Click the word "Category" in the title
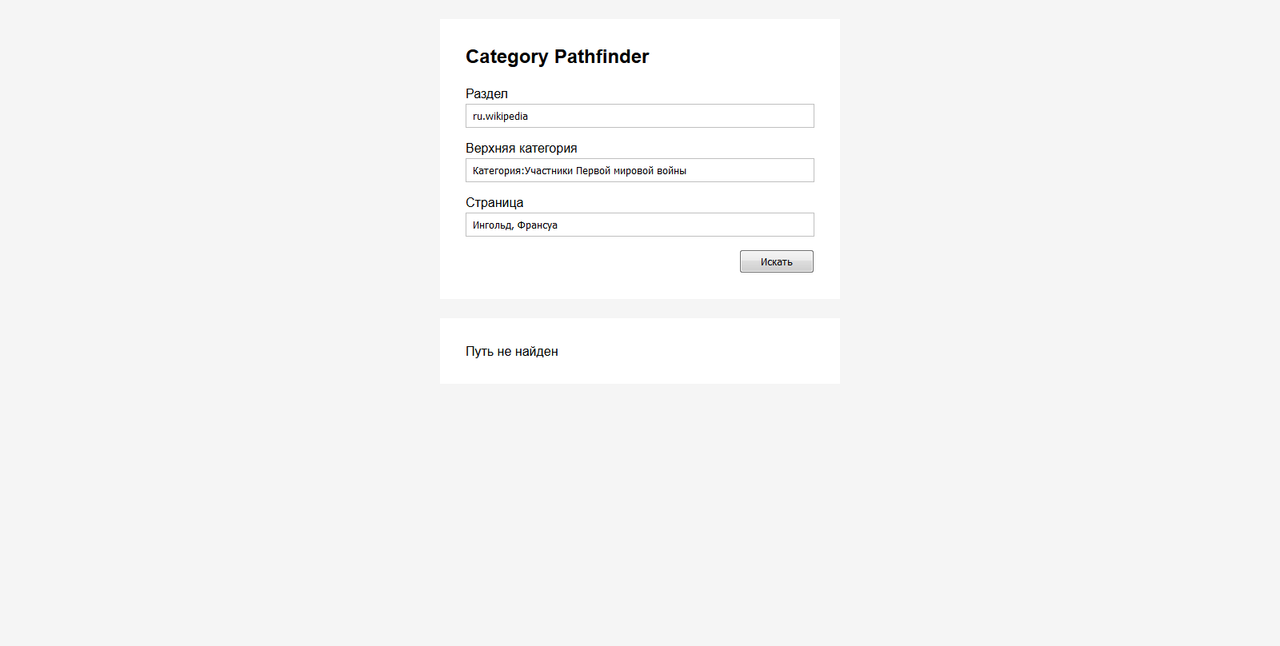This screenshot has height=646, width=1280. point(507,57)
